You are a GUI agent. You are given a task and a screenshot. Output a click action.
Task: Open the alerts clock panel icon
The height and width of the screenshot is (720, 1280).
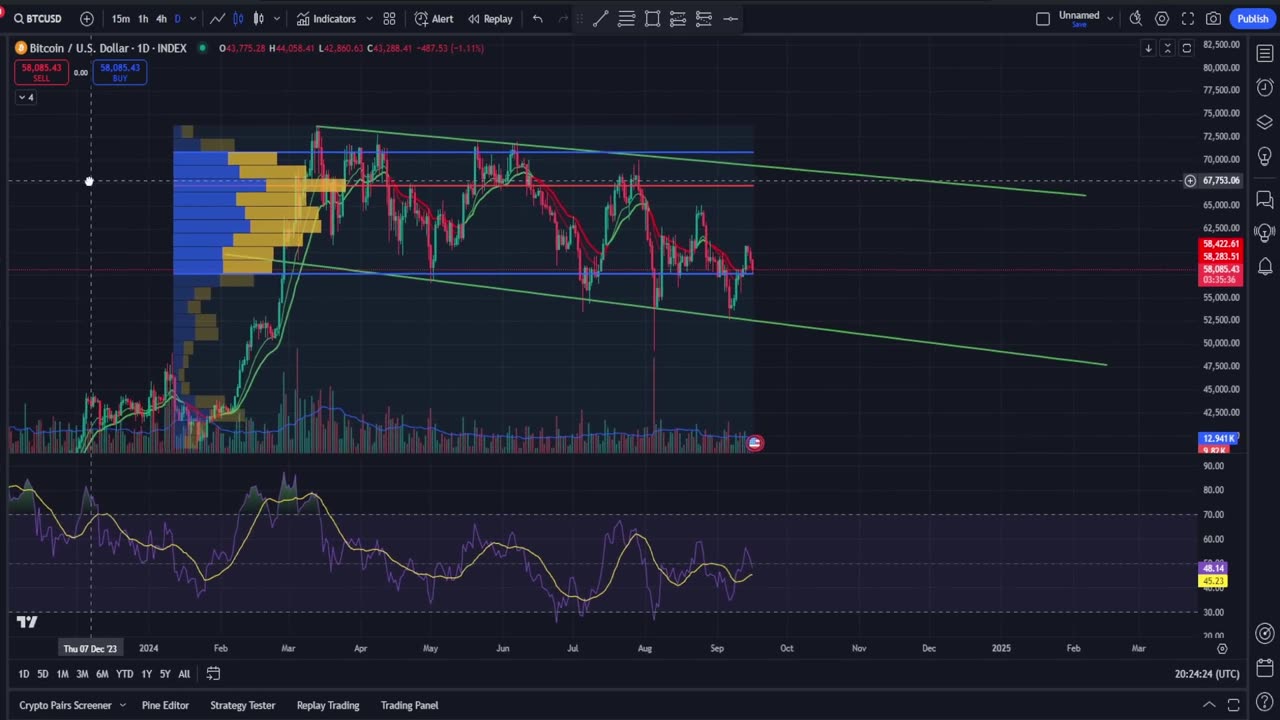coord(1265,87)
